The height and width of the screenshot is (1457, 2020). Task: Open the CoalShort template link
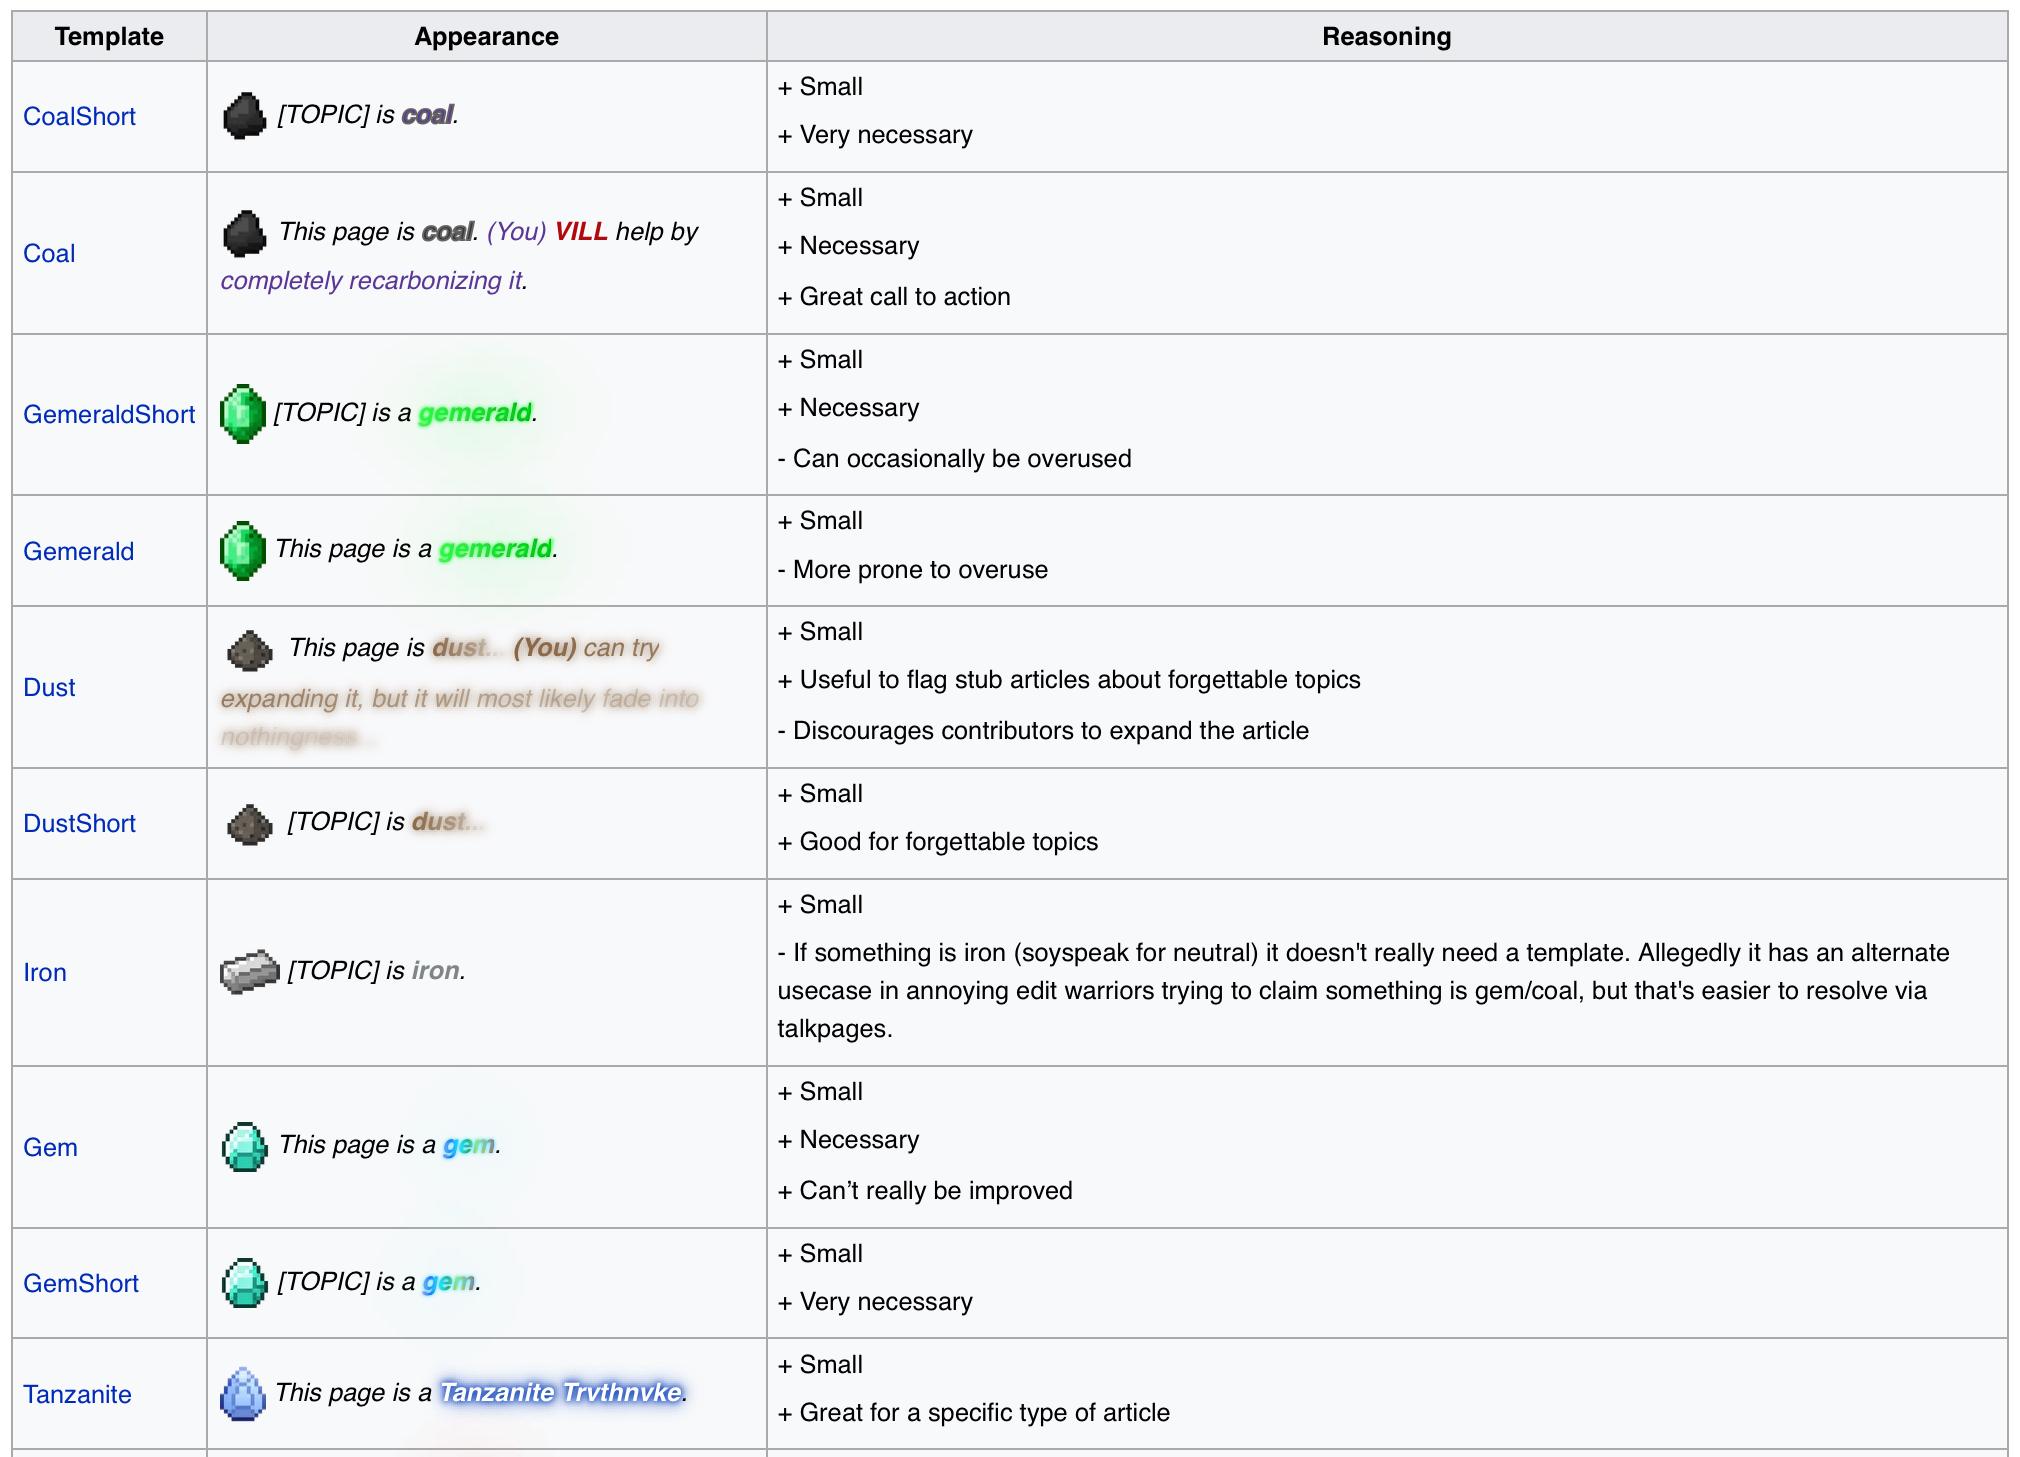coord(79,116)
